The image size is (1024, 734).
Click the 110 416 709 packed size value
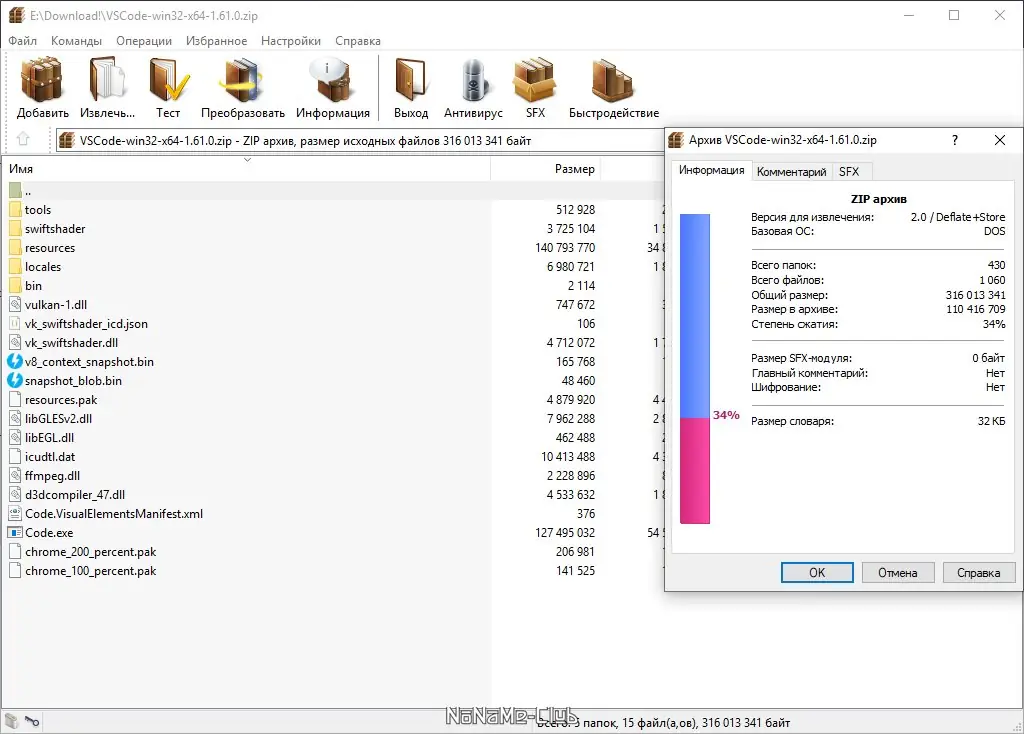[976, 309]
